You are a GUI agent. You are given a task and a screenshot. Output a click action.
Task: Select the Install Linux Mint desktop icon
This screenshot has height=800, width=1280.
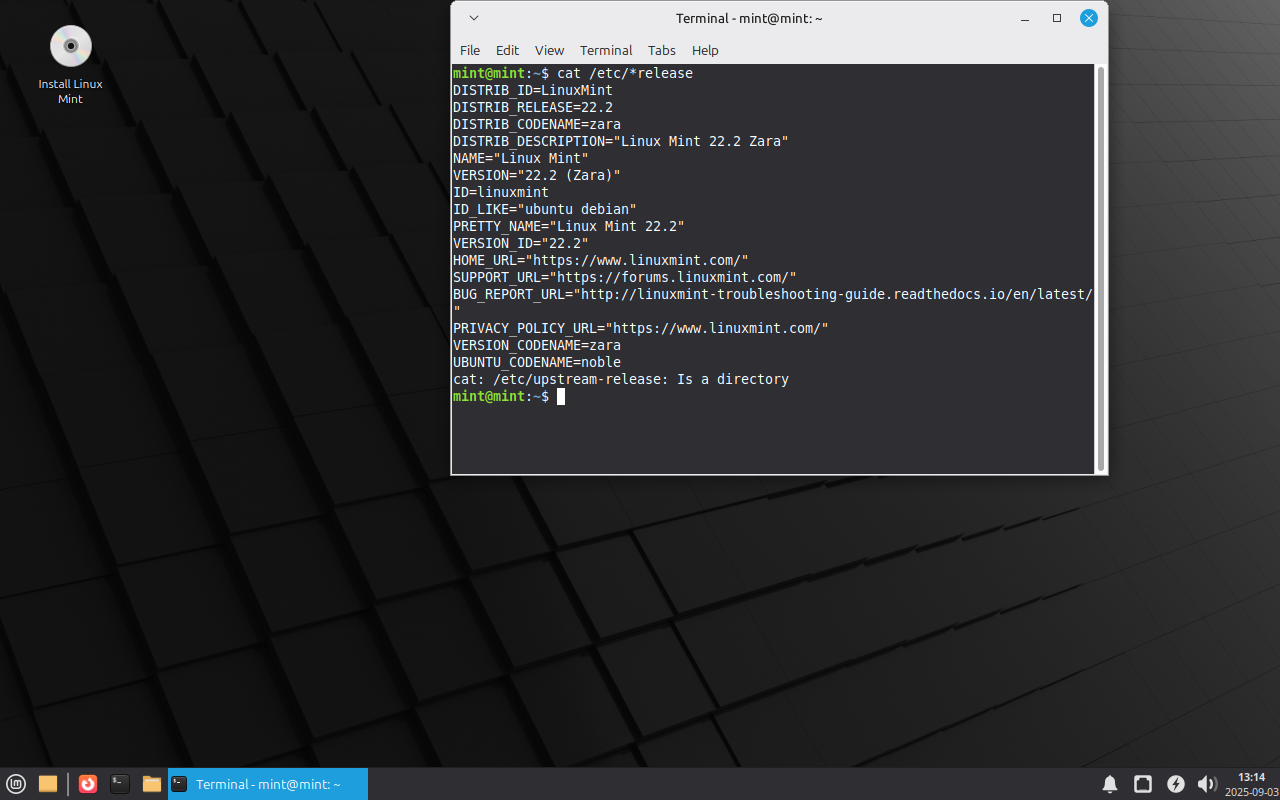click(70, 65)
